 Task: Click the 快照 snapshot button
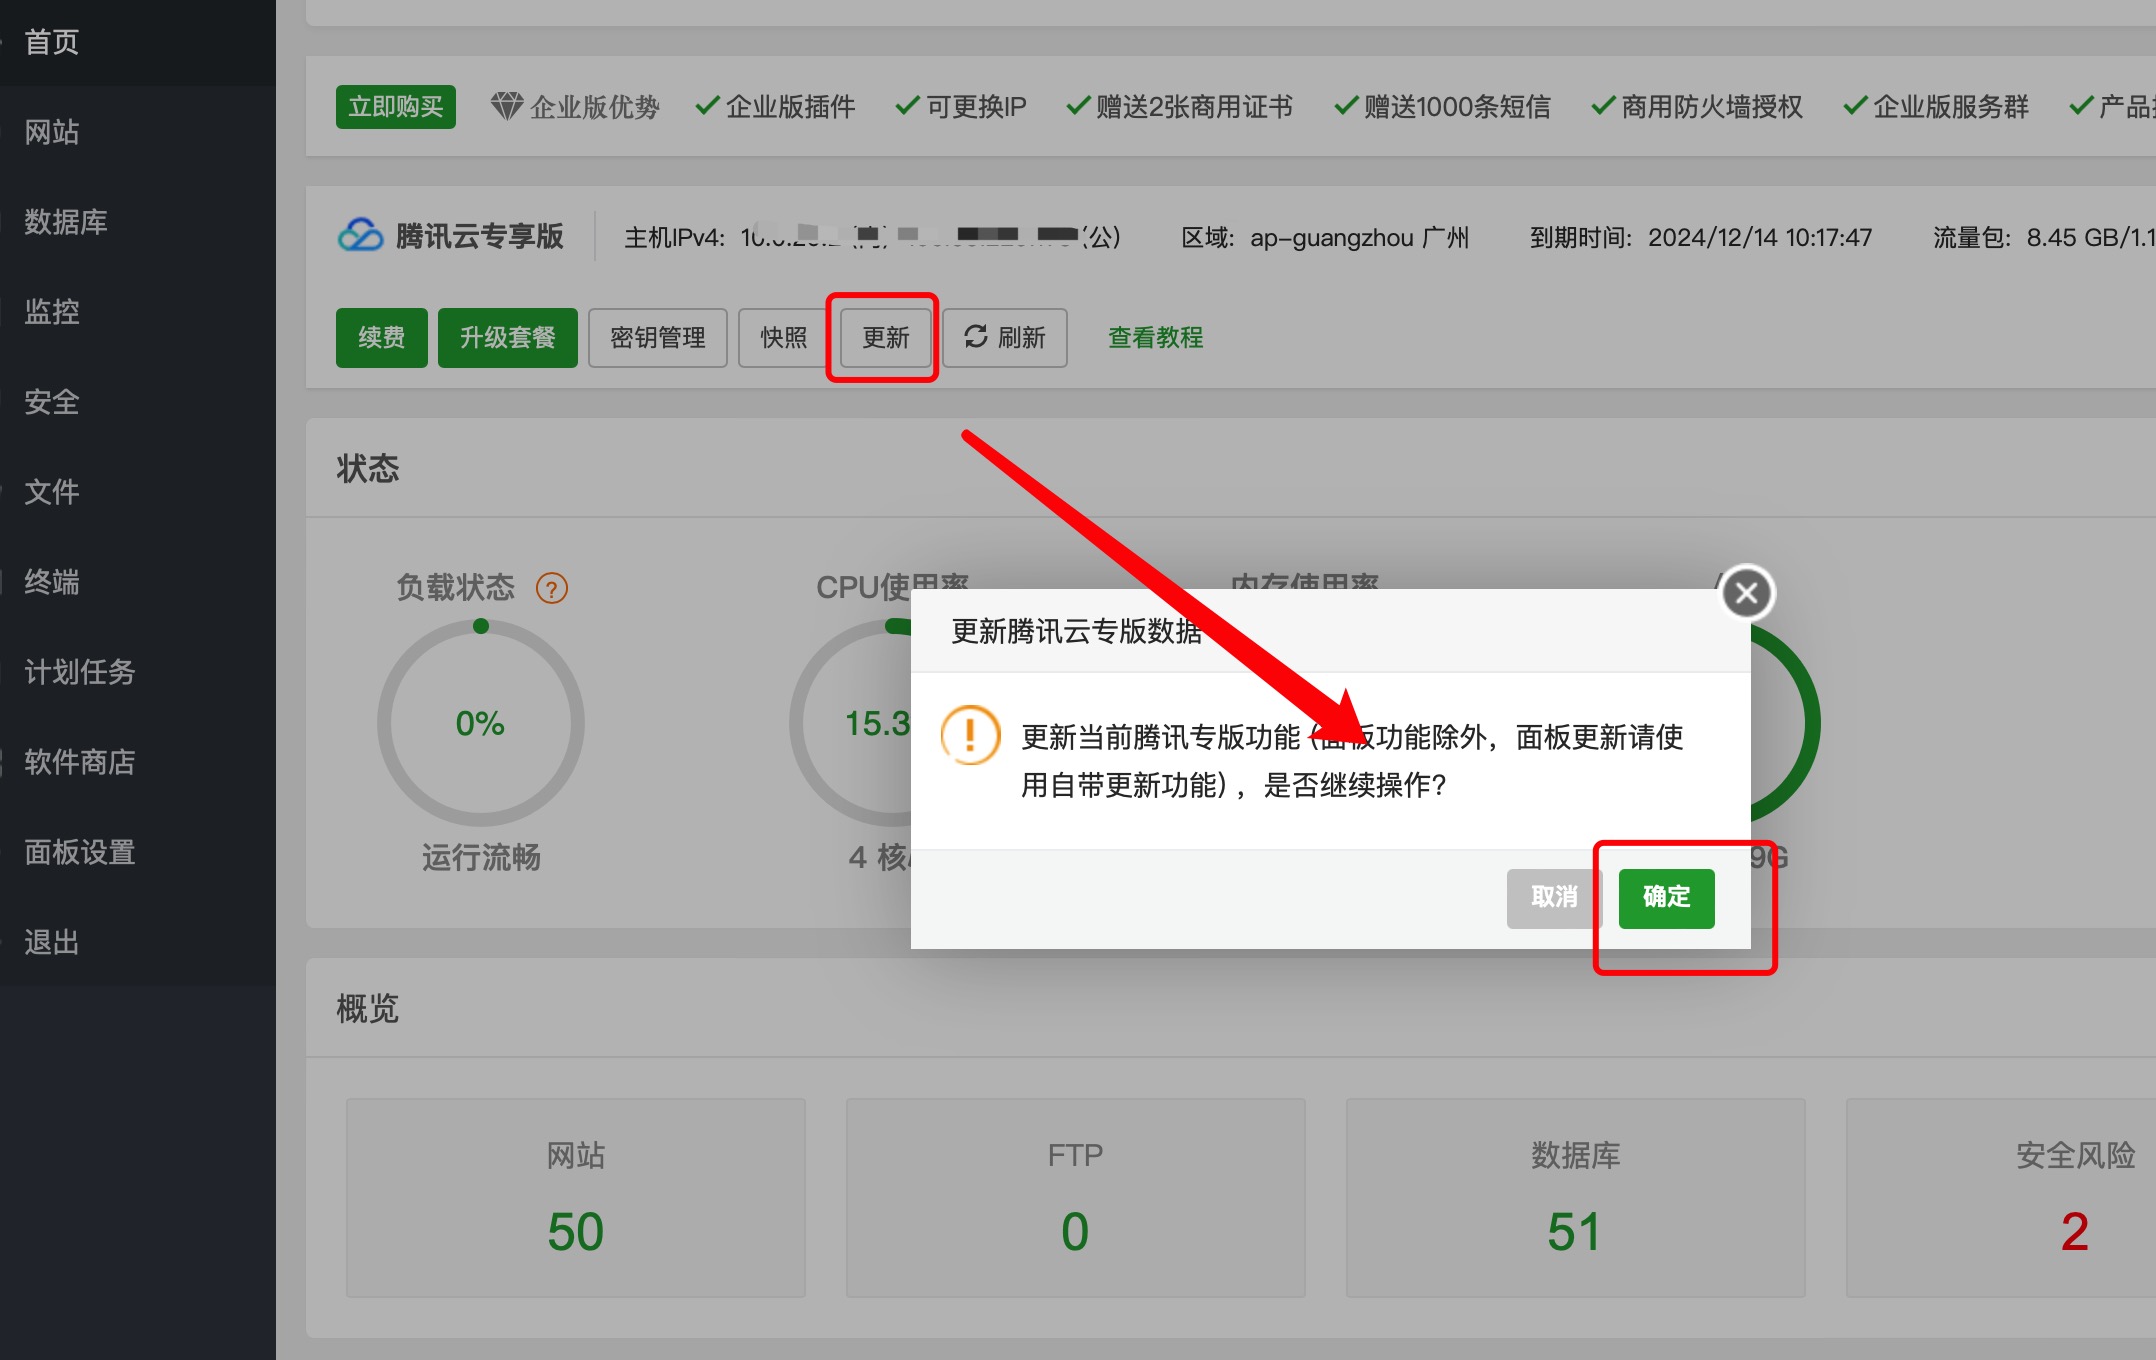[x=784, y=338]
